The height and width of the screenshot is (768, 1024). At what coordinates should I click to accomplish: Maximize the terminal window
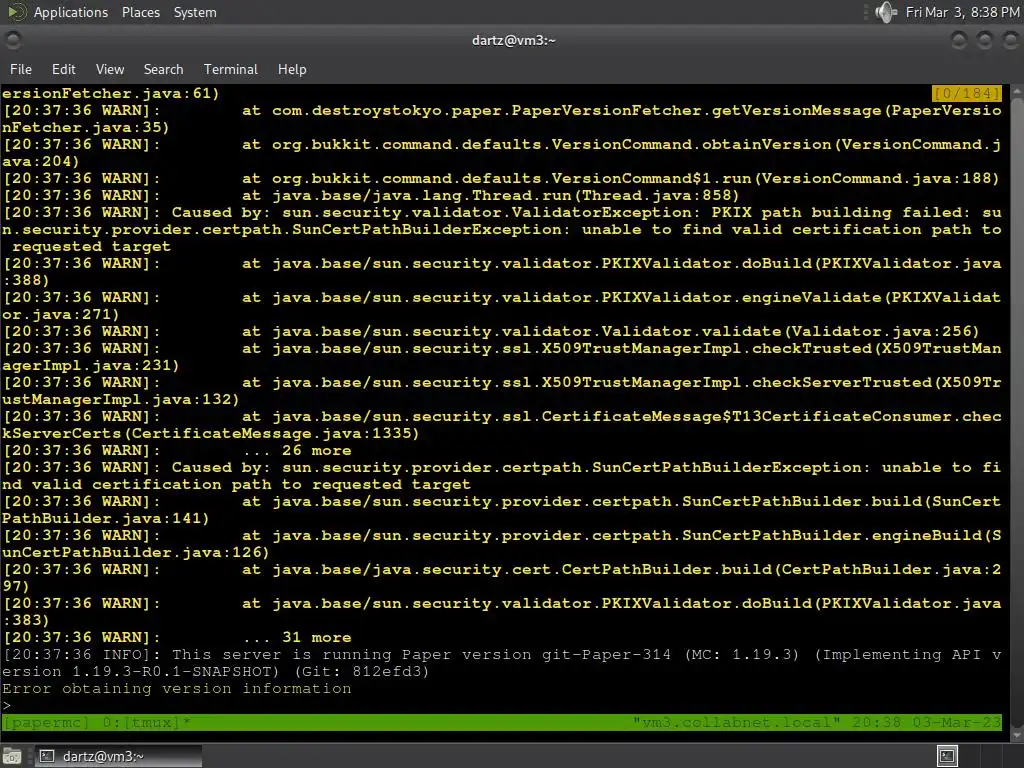coord(984,40)
